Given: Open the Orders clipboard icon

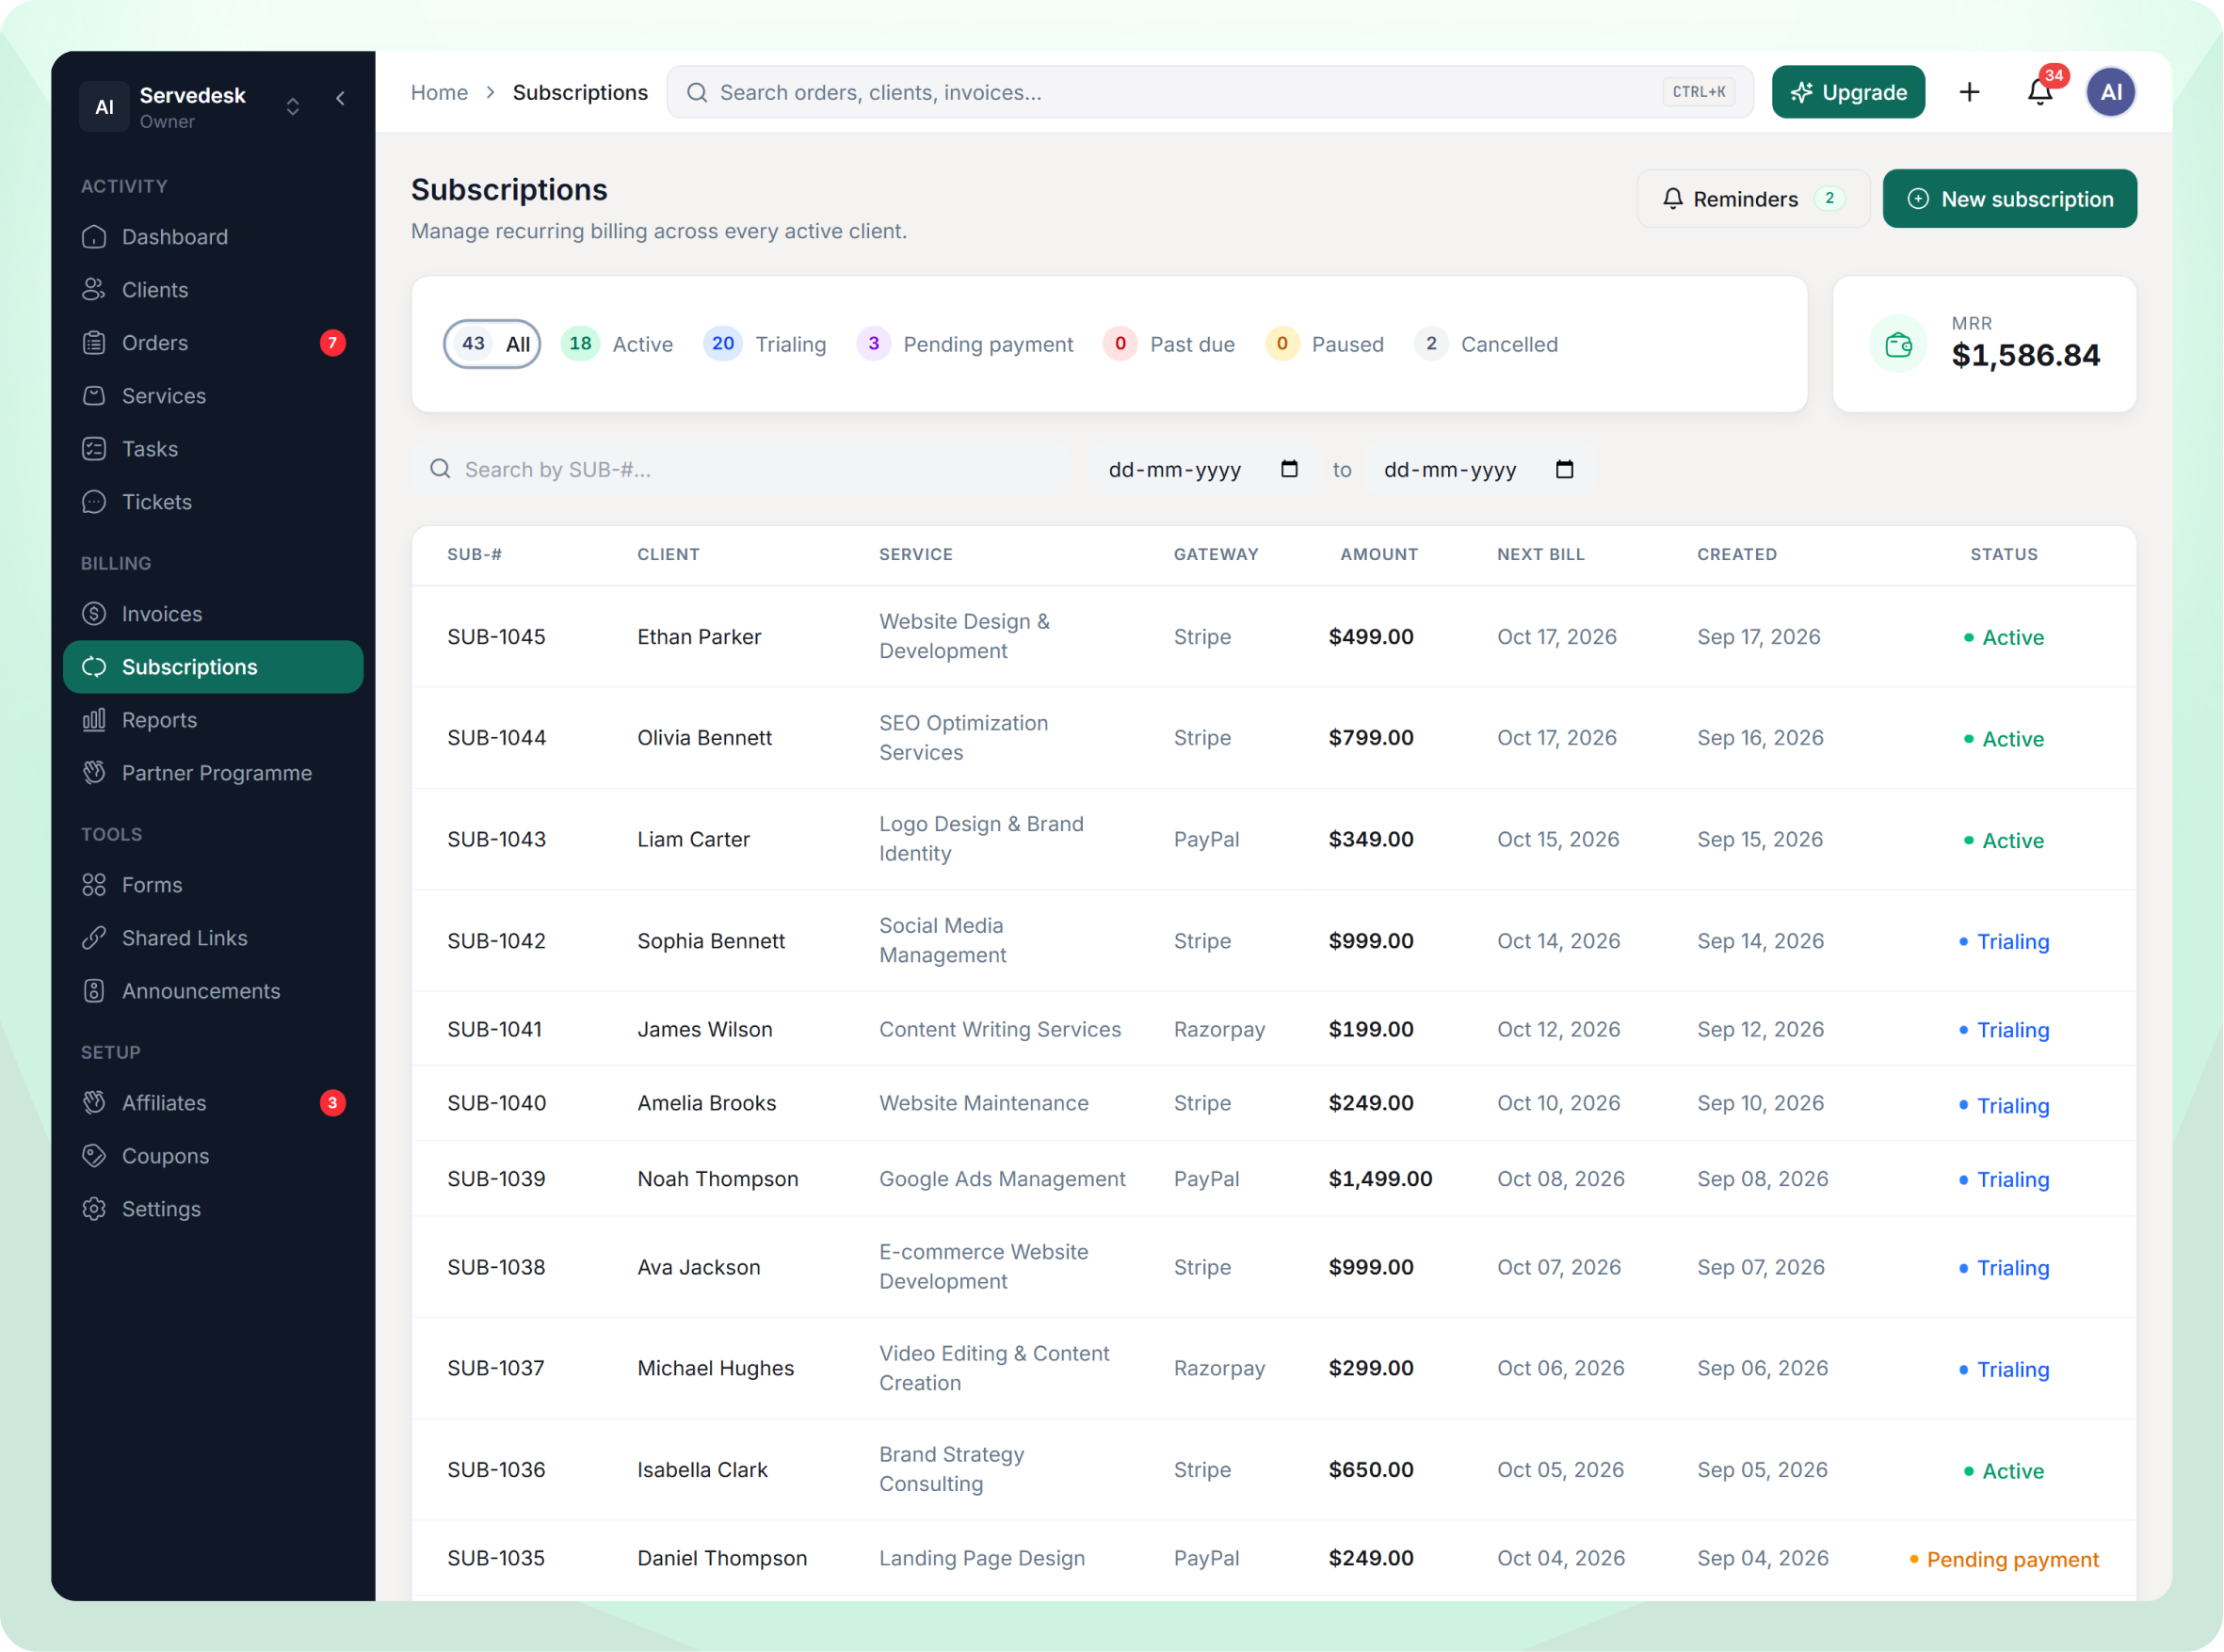Looking at the screenshot, I should (x=94, y=343).
